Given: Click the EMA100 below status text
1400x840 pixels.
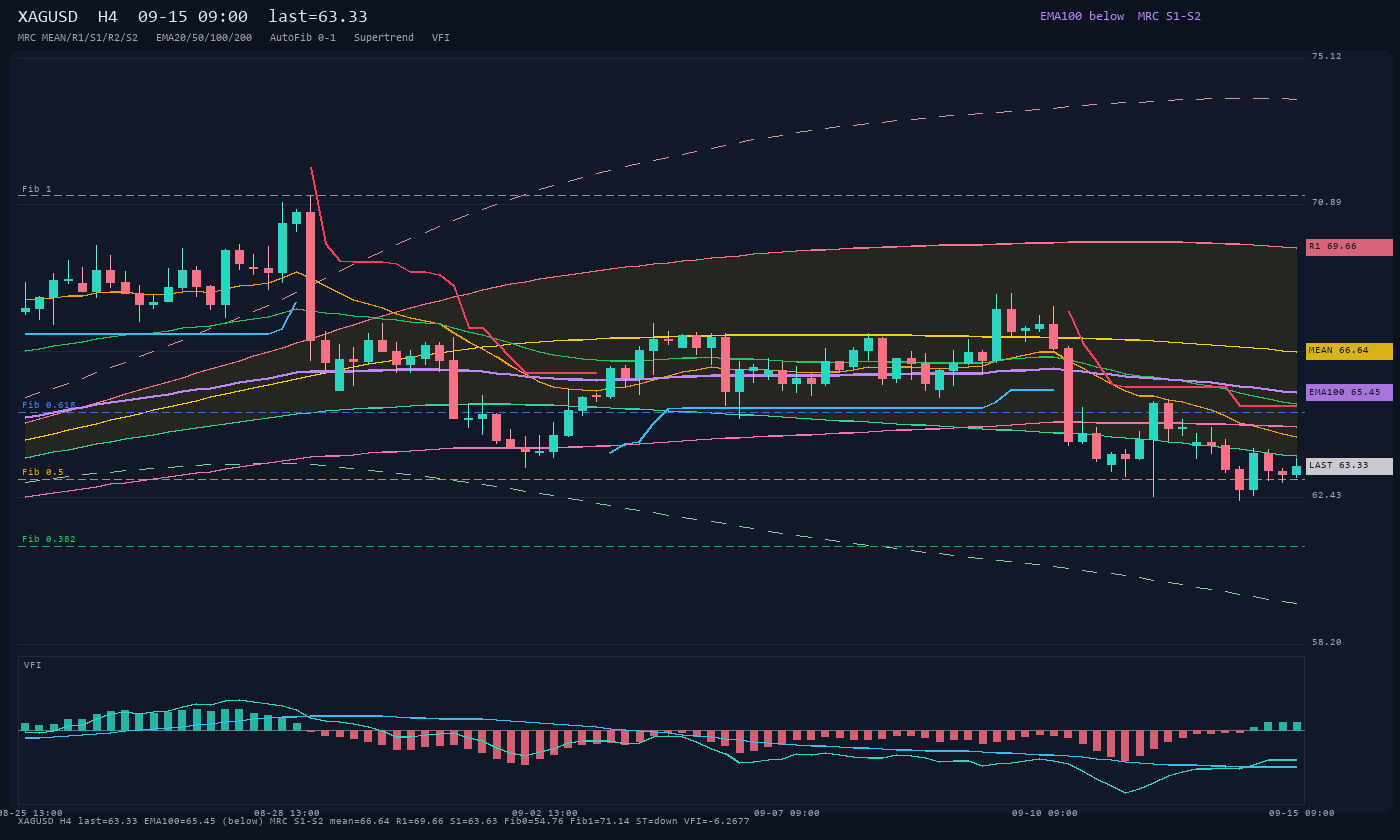Looking at the screenshot, I should [1082, 16].
